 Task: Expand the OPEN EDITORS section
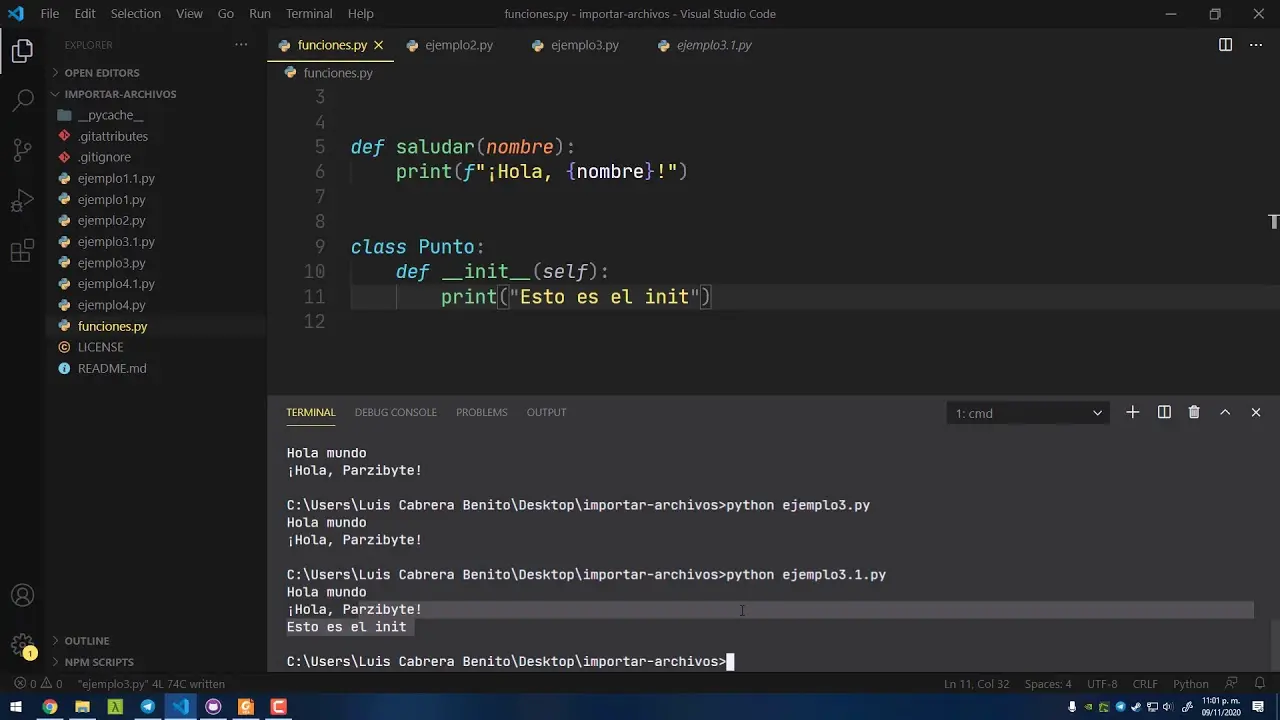point(101,73)
